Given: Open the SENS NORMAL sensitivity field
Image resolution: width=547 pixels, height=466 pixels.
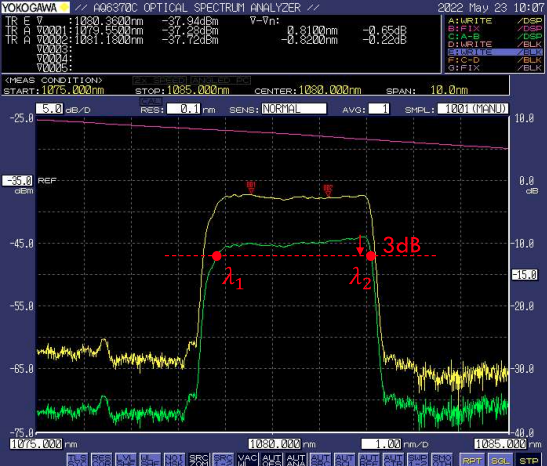Looking at the screenshot, I should click(x=294, y=109).
